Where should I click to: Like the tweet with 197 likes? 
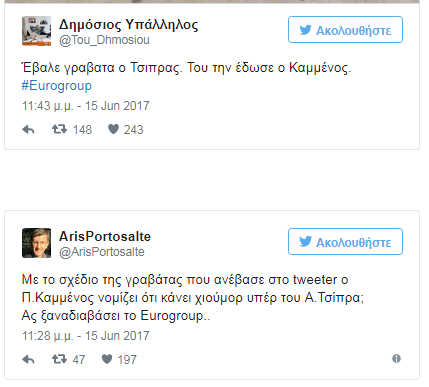tap(107, 359)
